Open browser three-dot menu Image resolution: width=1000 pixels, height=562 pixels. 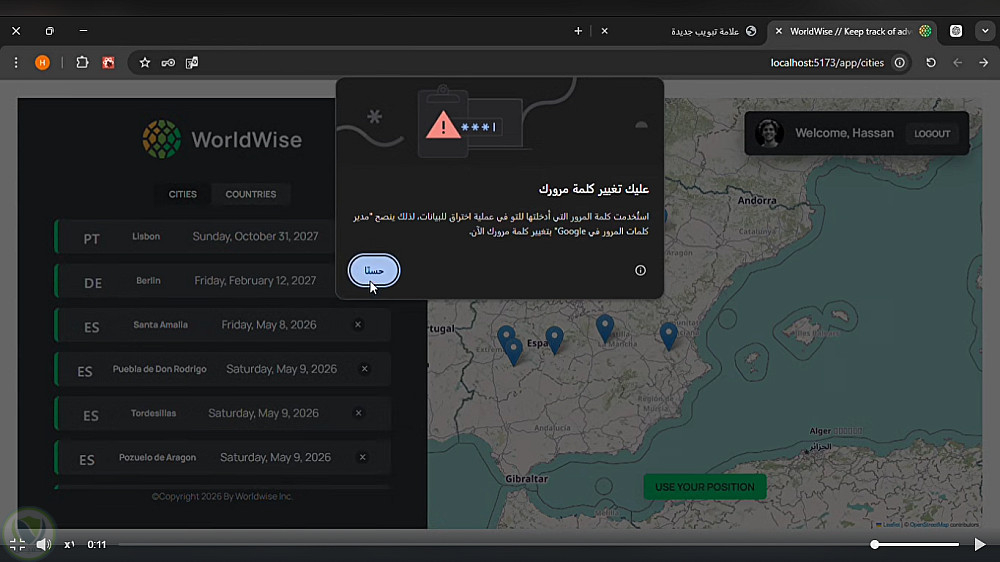point(16,63)
